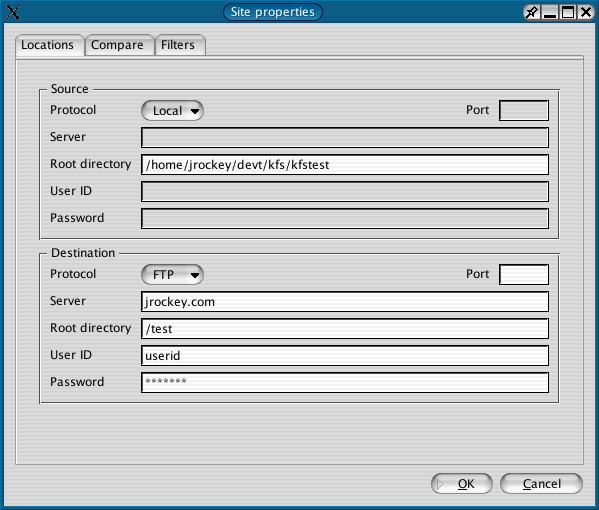Image resolution: width=599 pixels, height=510 pixels.
Task: Open the Destination protocol dropdown showing FTP
Action: coord(172,275)
